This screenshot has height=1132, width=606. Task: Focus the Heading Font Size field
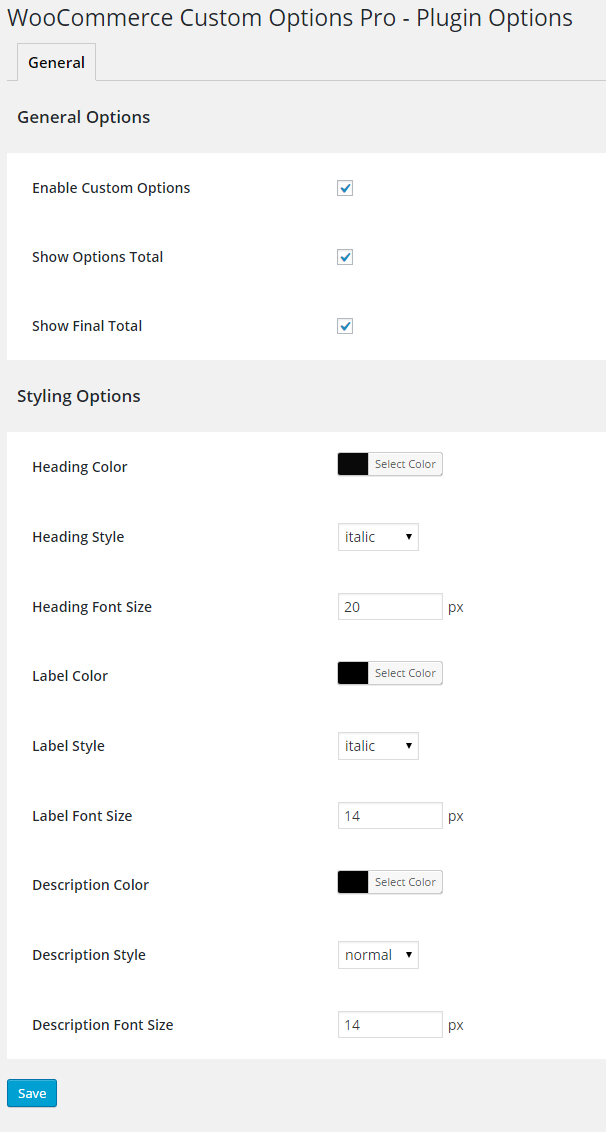click(x=390, y=607)
